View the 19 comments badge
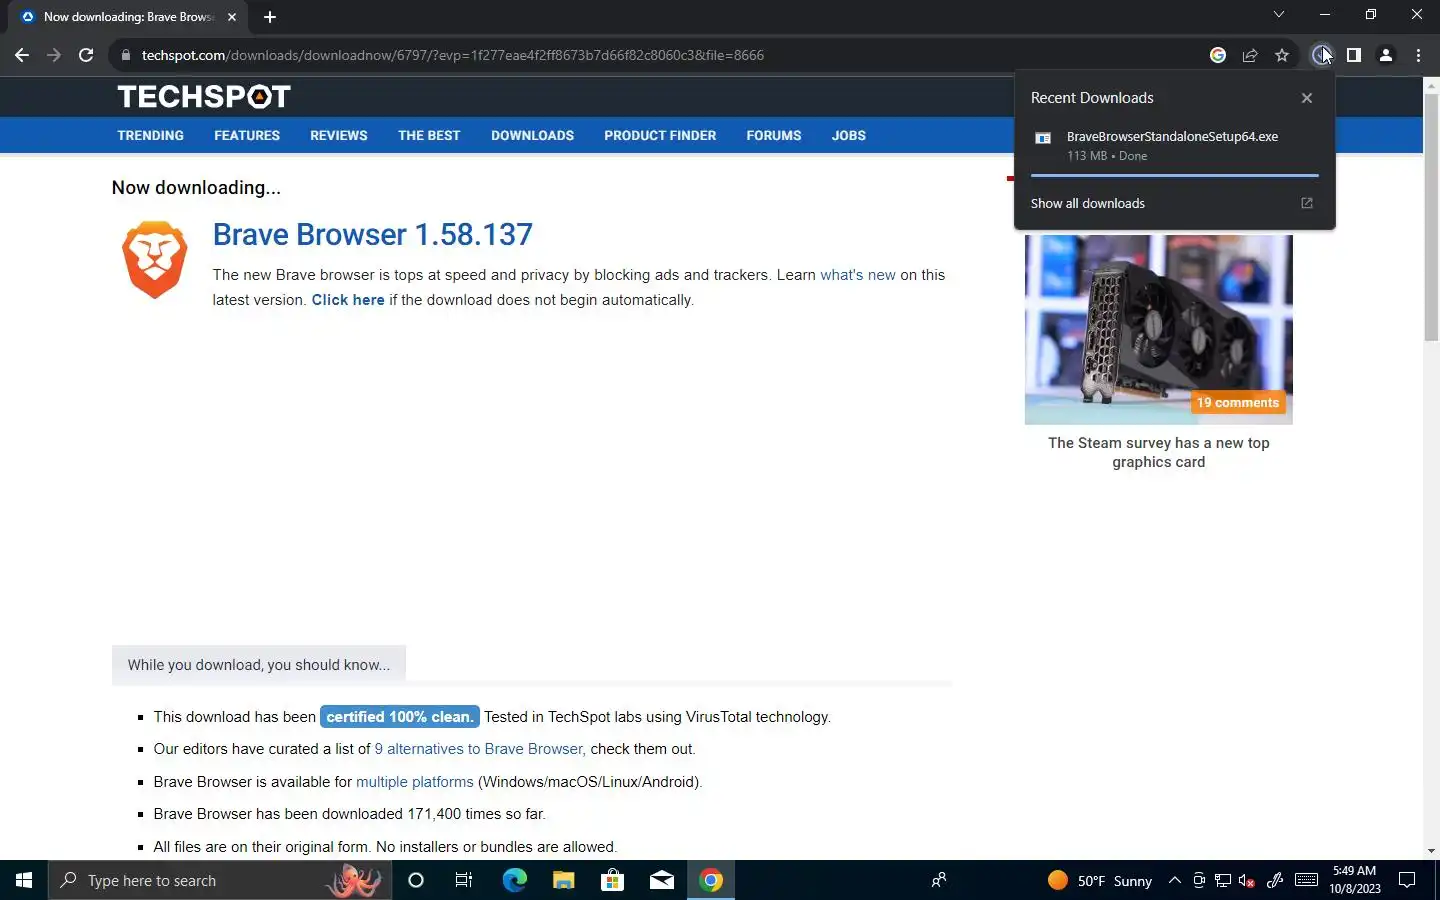Screen dimensions: 1440x900 coord(1237,402)
